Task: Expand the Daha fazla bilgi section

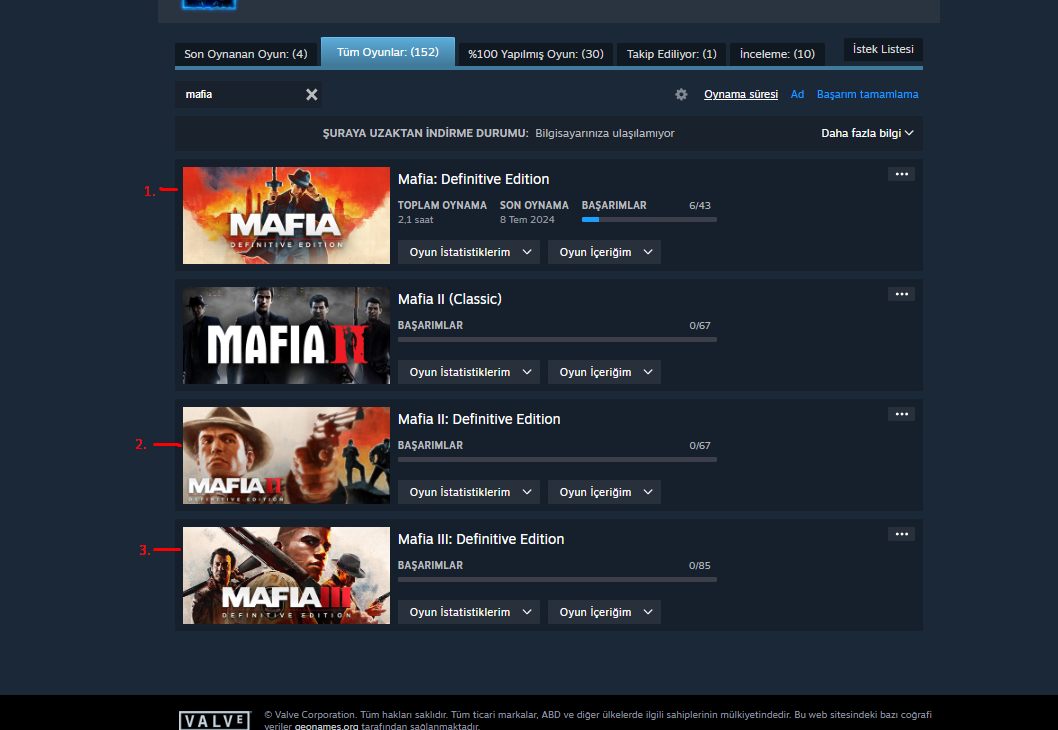Action: (866, 132)
